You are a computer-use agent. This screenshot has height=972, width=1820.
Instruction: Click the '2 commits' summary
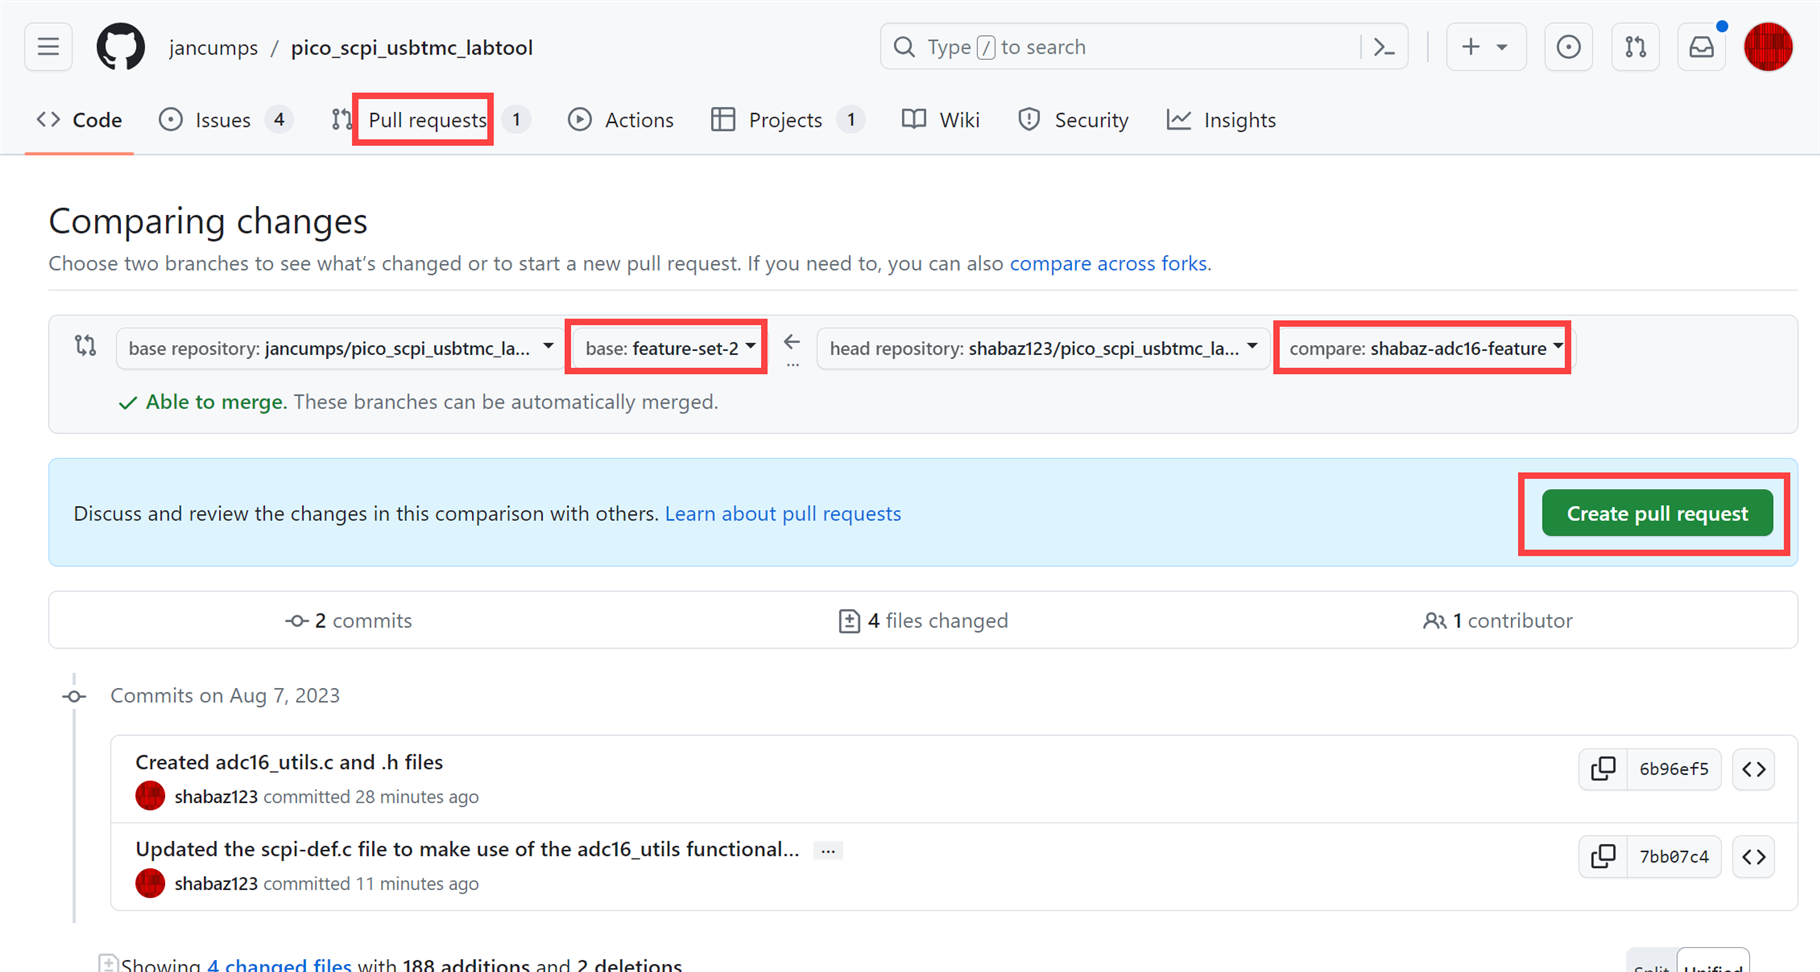coord(349,621)
